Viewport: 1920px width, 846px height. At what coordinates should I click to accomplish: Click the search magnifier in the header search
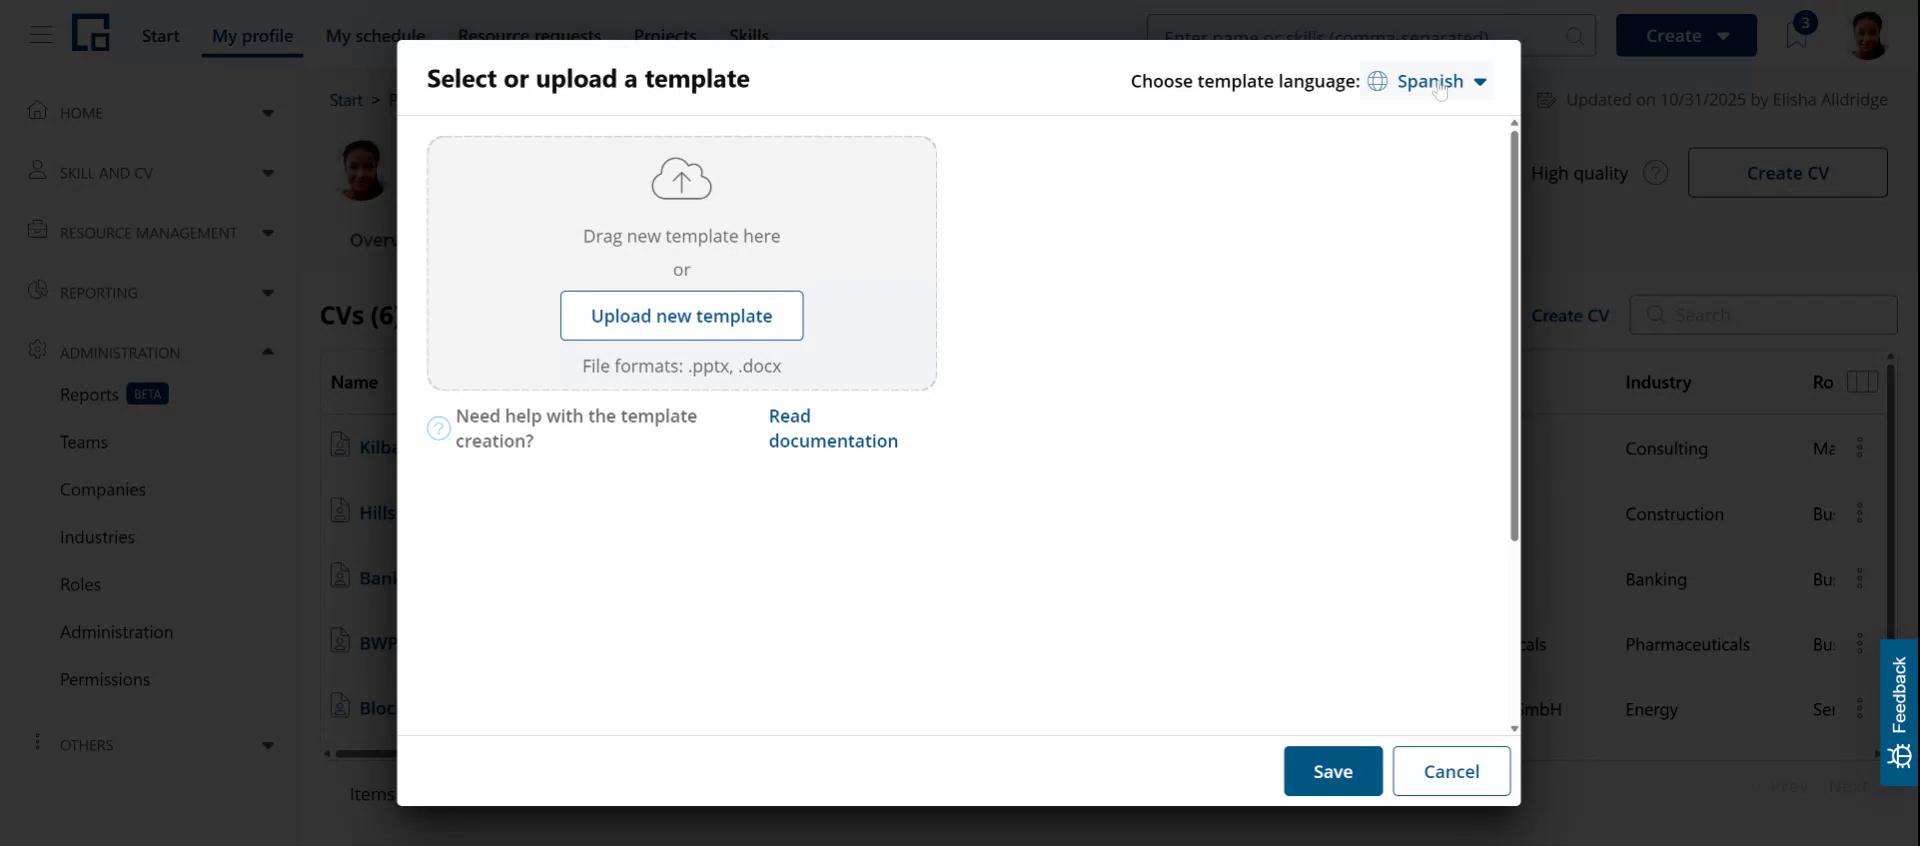[1575, 37]
